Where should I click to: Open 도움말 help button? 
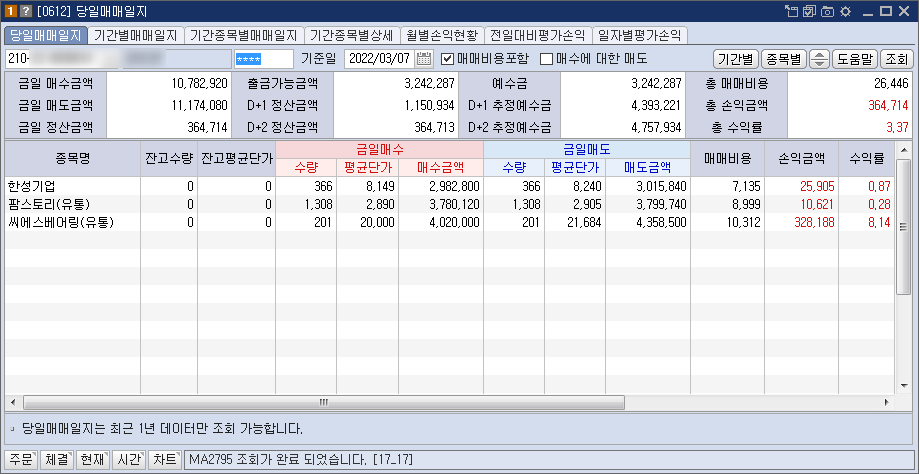pyautogui.click(x=855, y=59)
